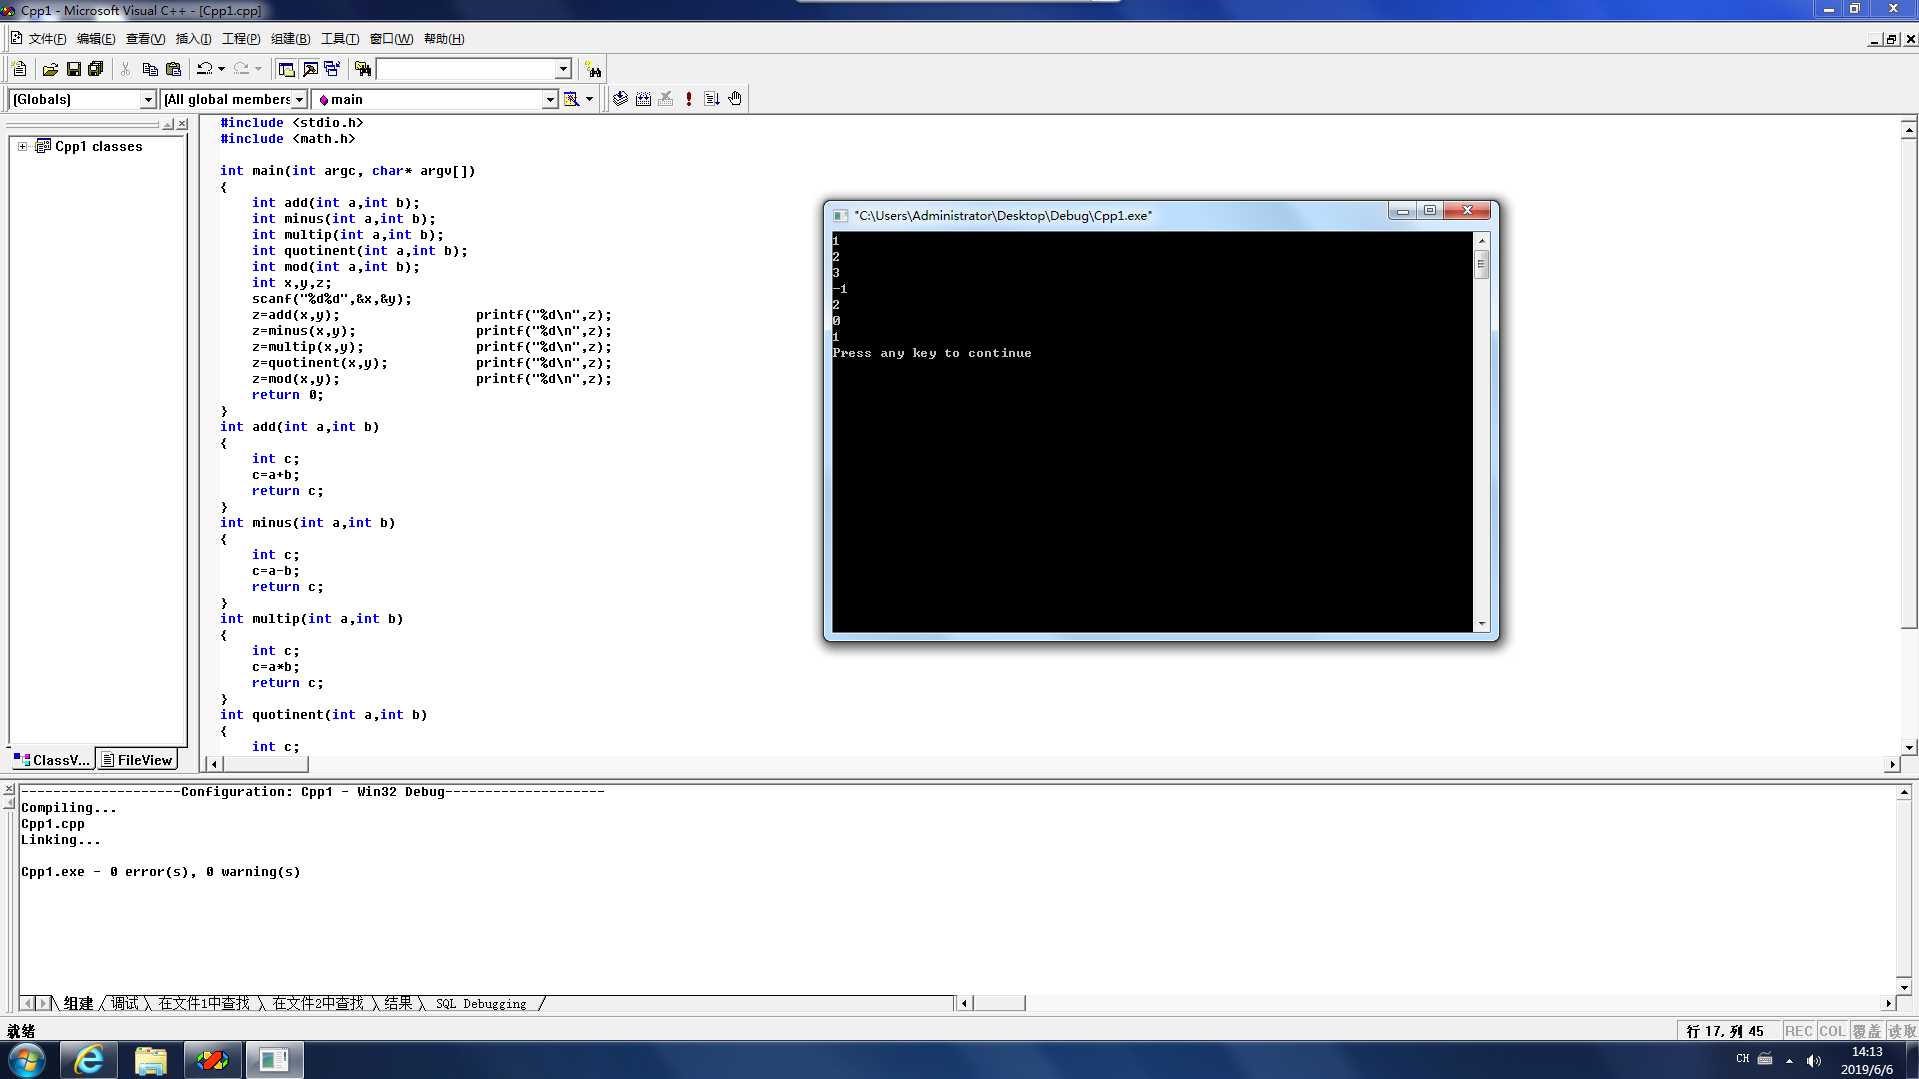Toggle the Output window icon
This screenshot has width=1919, height=1079.
click(310, 69)
